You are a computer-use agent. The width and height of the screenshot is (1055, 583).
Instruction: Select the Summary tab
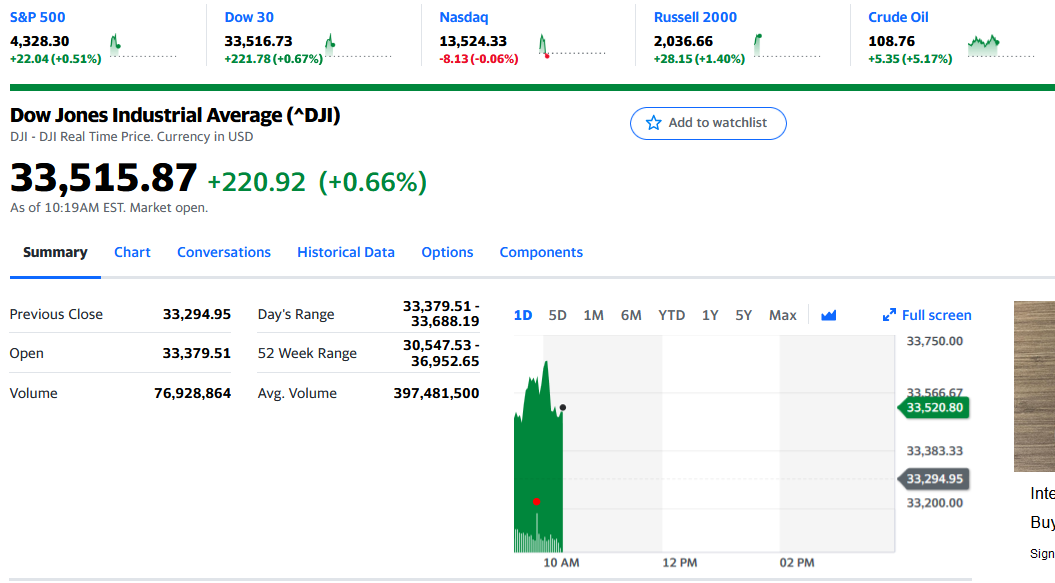point(55,252)
